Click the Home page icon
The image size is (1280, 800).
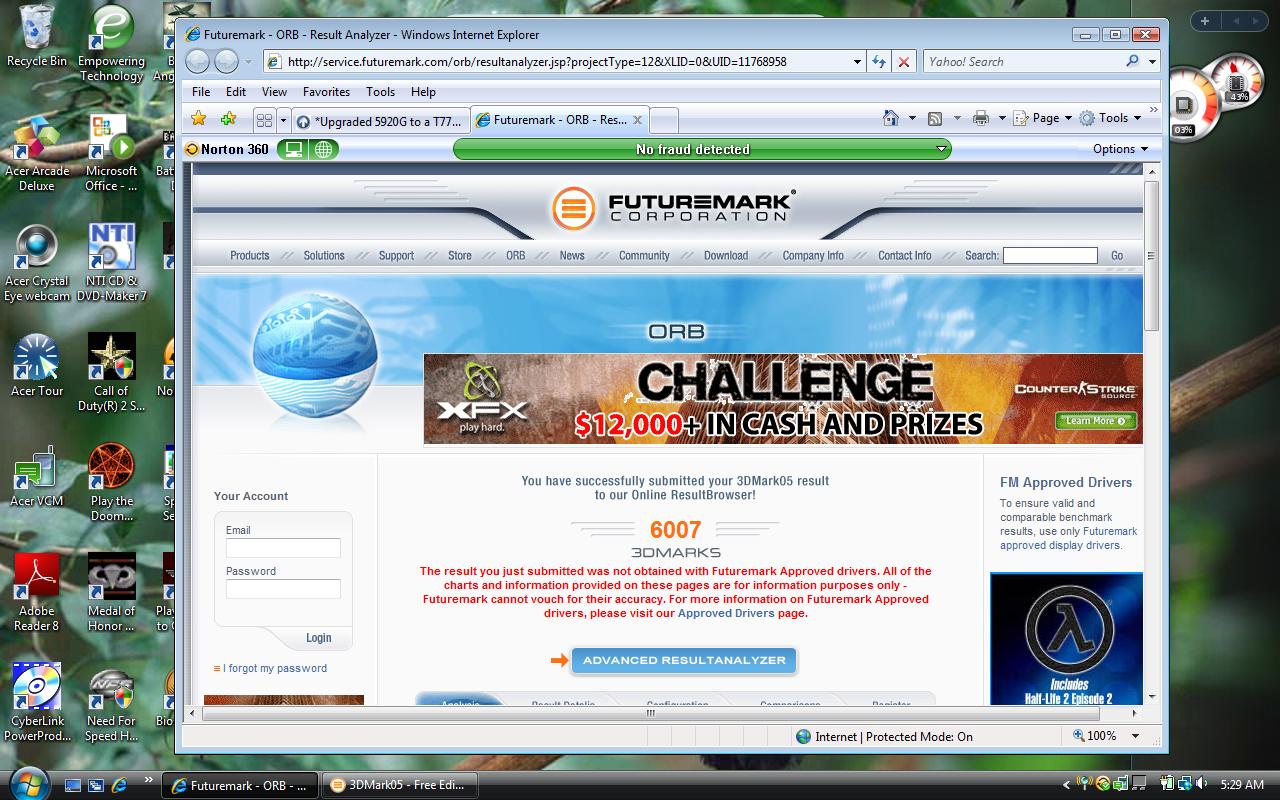pos(890,118)
